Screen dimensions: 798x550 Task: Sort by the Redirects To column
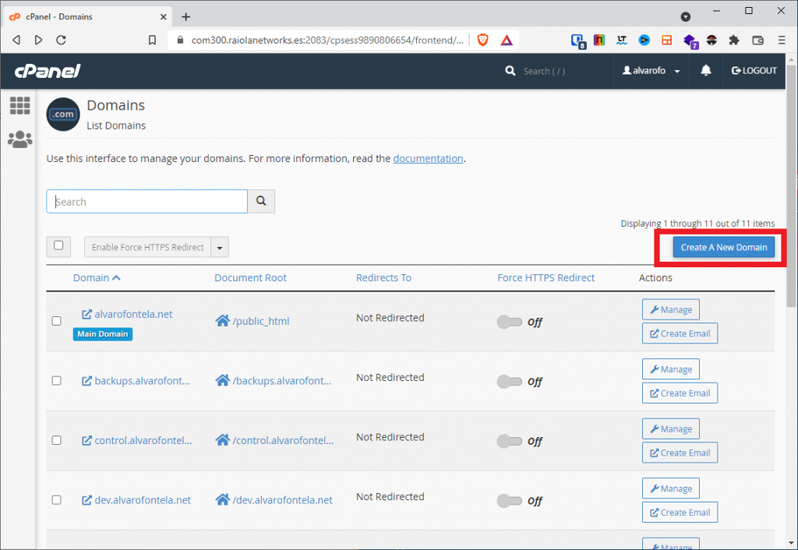(384, 278)
